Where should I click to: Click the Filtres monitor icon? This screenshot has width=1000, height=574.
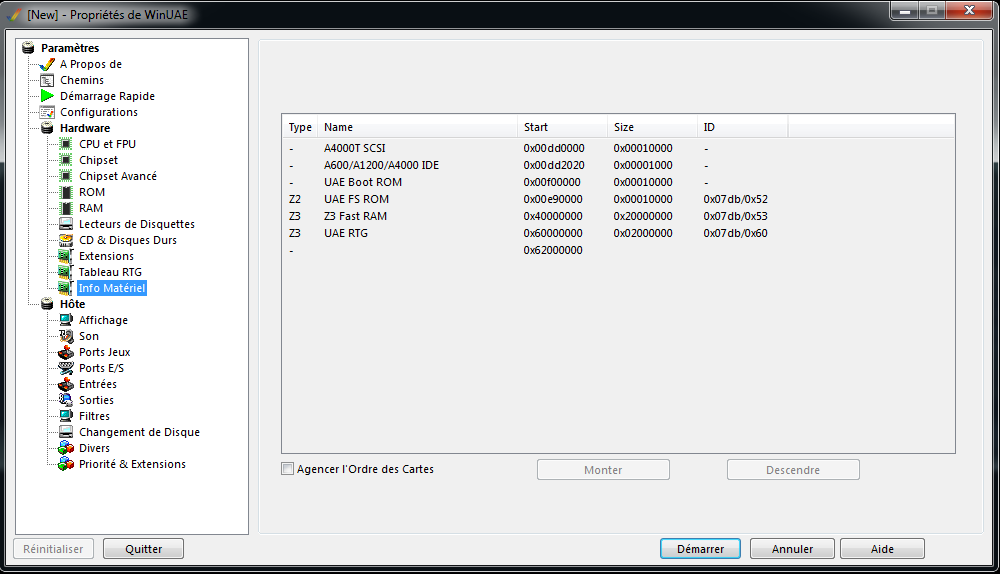click(x=66, y=416)
